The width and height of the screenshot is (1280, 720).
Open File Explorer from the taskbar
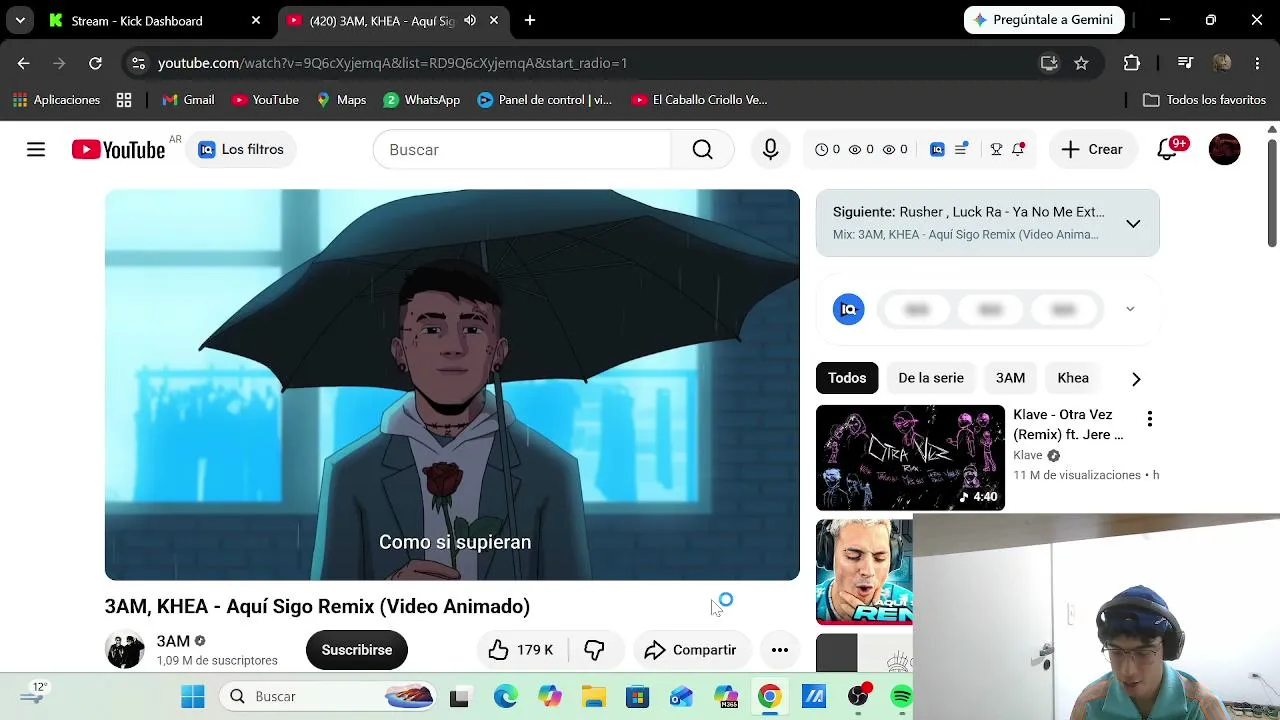tap(594, 696)
